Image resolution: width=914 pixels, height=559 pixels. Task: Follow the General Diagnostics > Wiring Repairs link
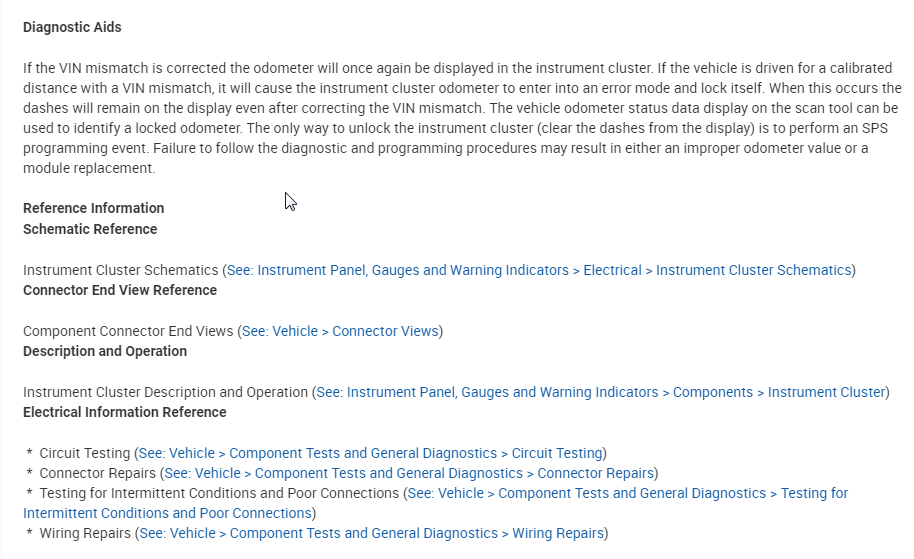(371, 533)
